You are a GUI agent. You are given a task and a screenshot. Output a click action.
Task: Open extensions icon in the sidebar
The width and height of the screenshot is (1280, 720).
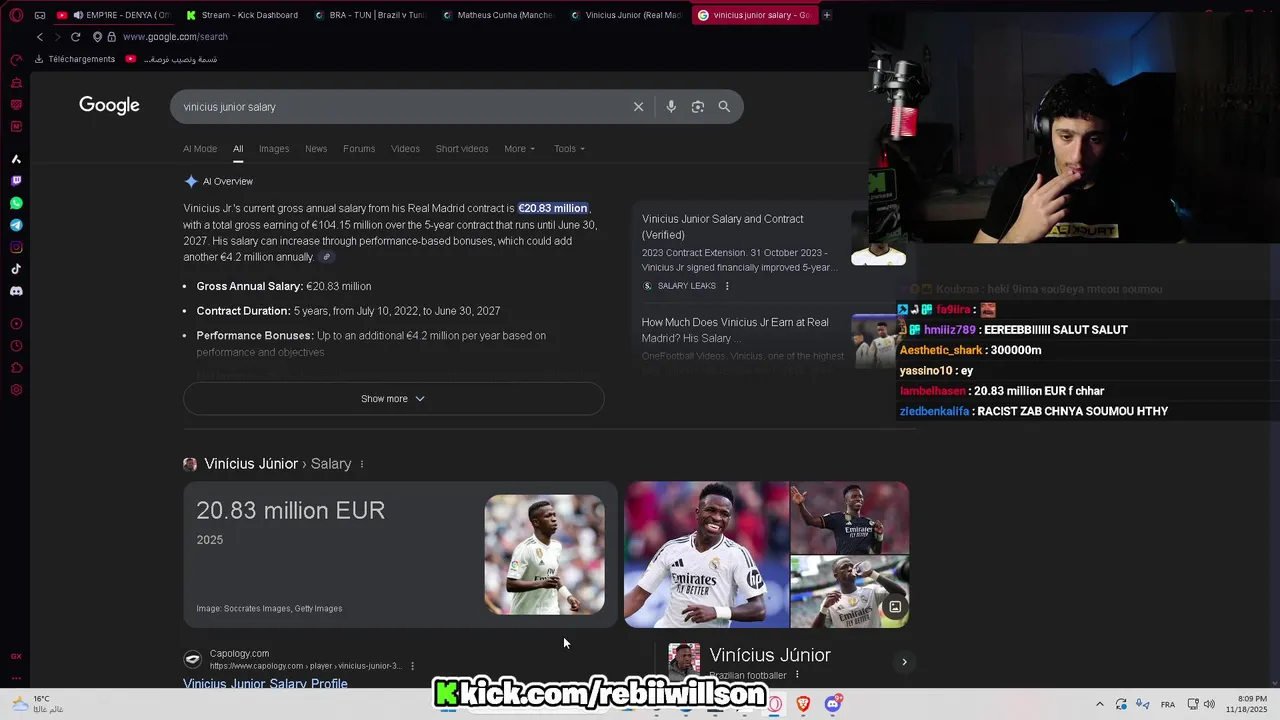point(16,368)
